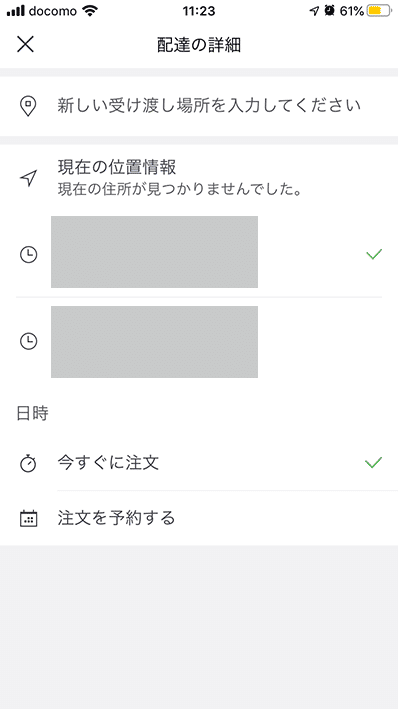Tap the clock icon of second recent address
The image size is (398, 709).
click(x=28, y=341)
